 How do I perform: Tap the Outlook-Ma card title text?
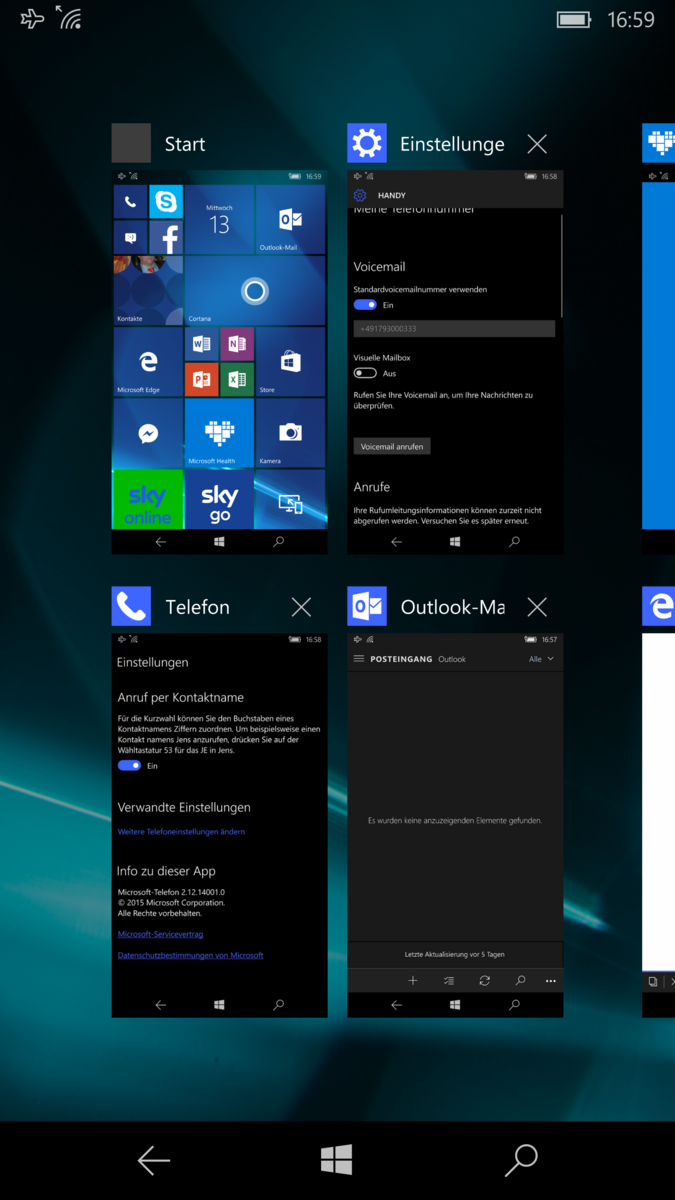pyautogui.click(x=452, y=607)
